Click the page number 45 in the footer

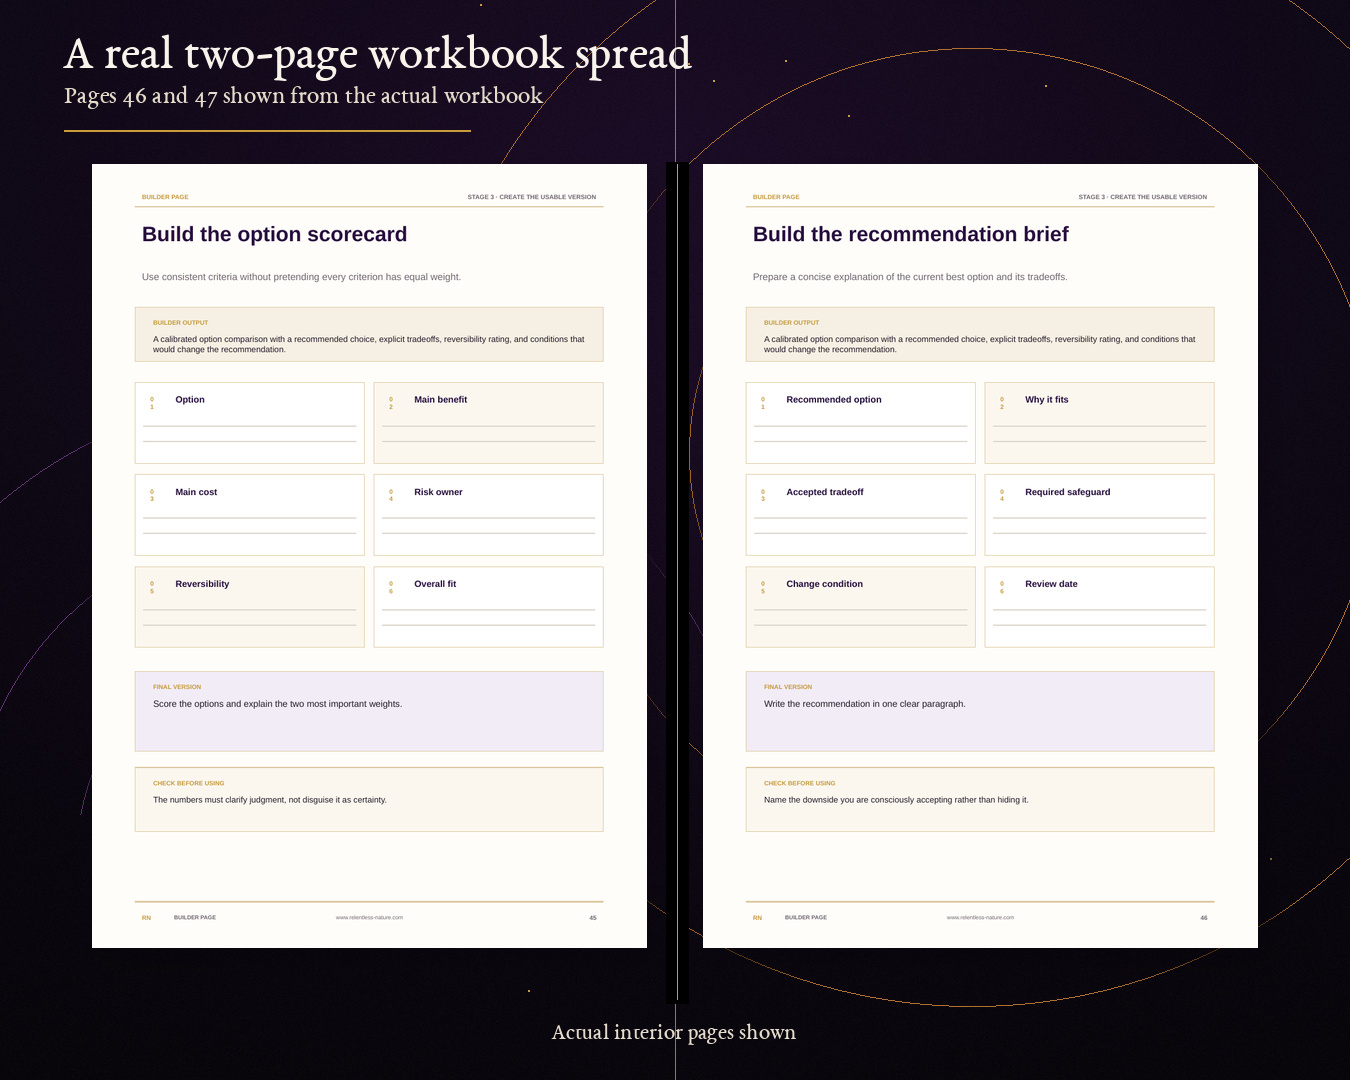coord(593,918)
